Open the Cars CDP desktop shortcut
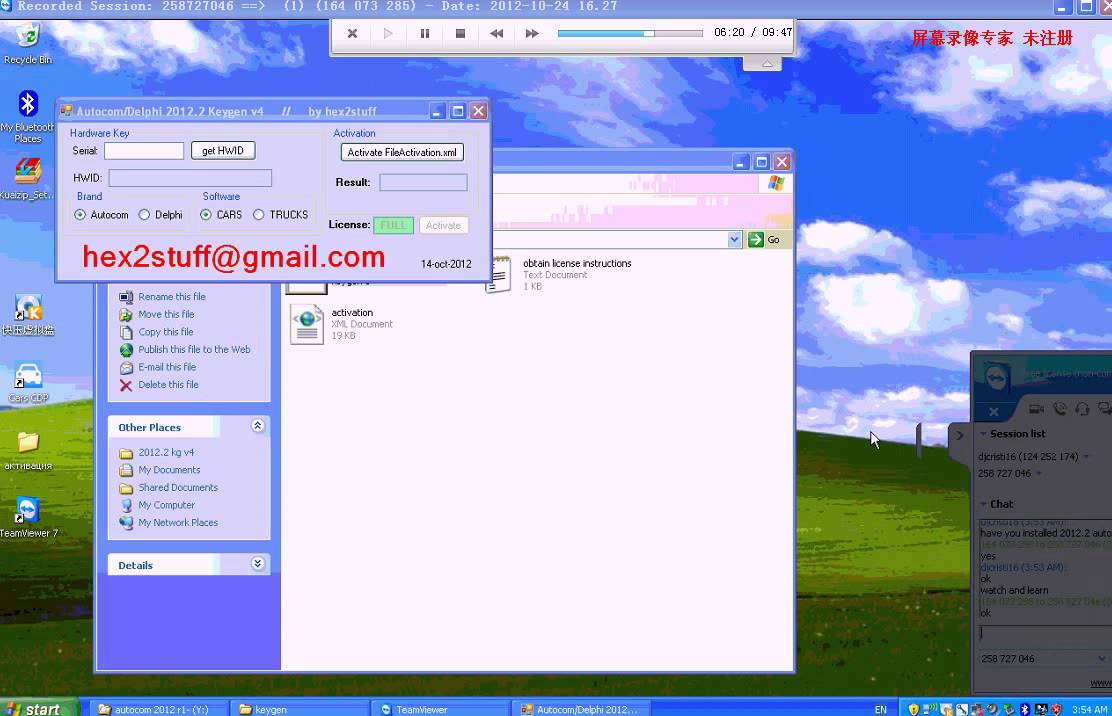The height and width of the screenshot is (716, 1112). click(x=28, y=383)
